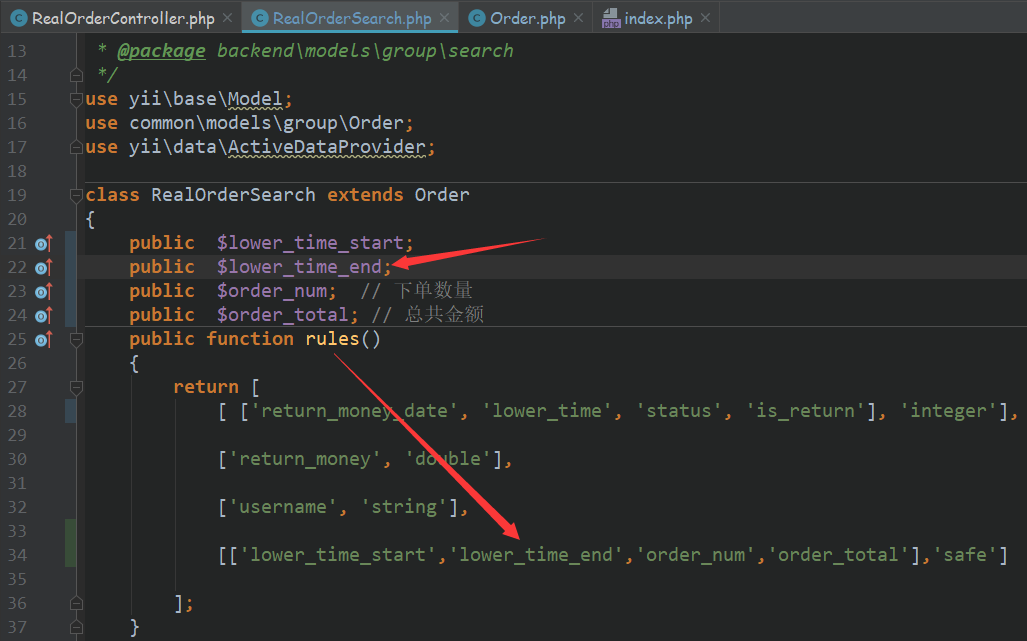The width and height of the screenshot is (1027, 641).
Task: Click ActiveDataProvider in the use statement
Action: [326, 147]
